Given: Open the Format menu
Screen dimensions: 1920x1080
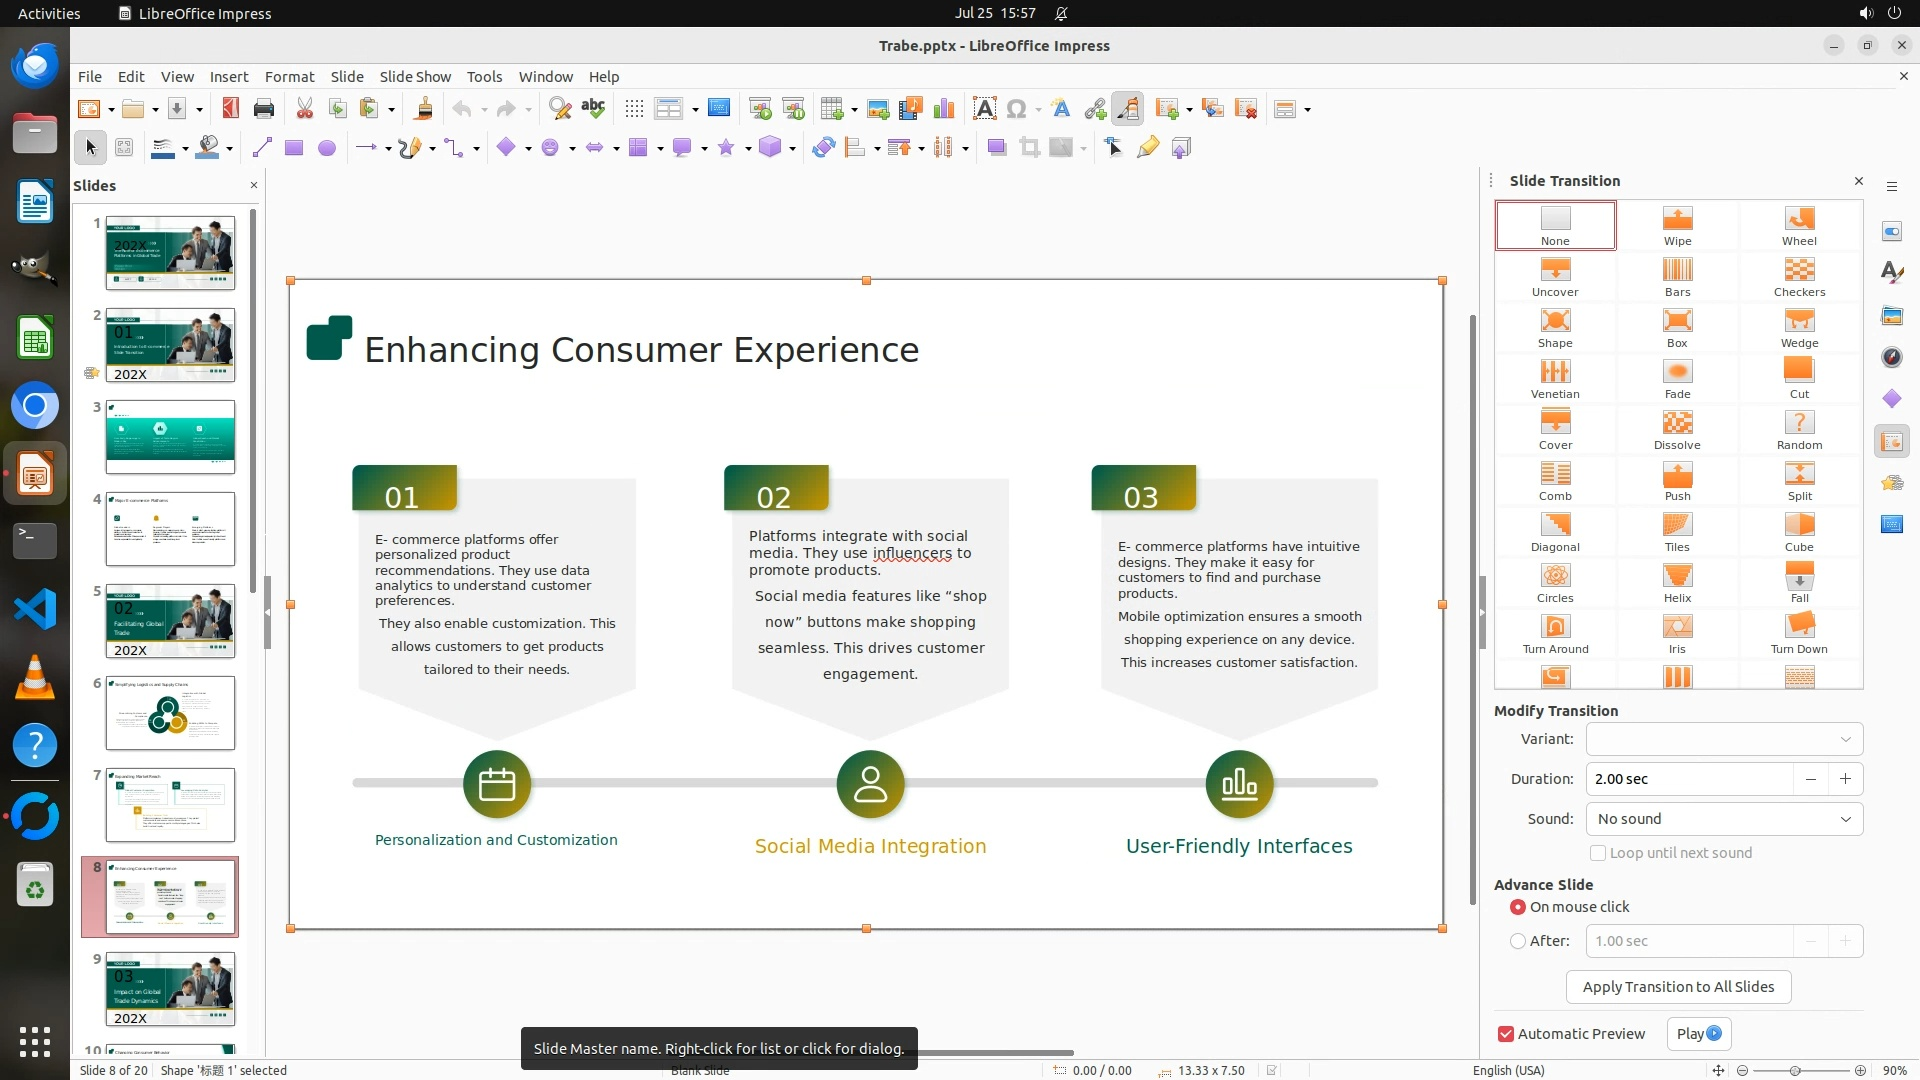Looking at the screenshot, I should 289,76.
